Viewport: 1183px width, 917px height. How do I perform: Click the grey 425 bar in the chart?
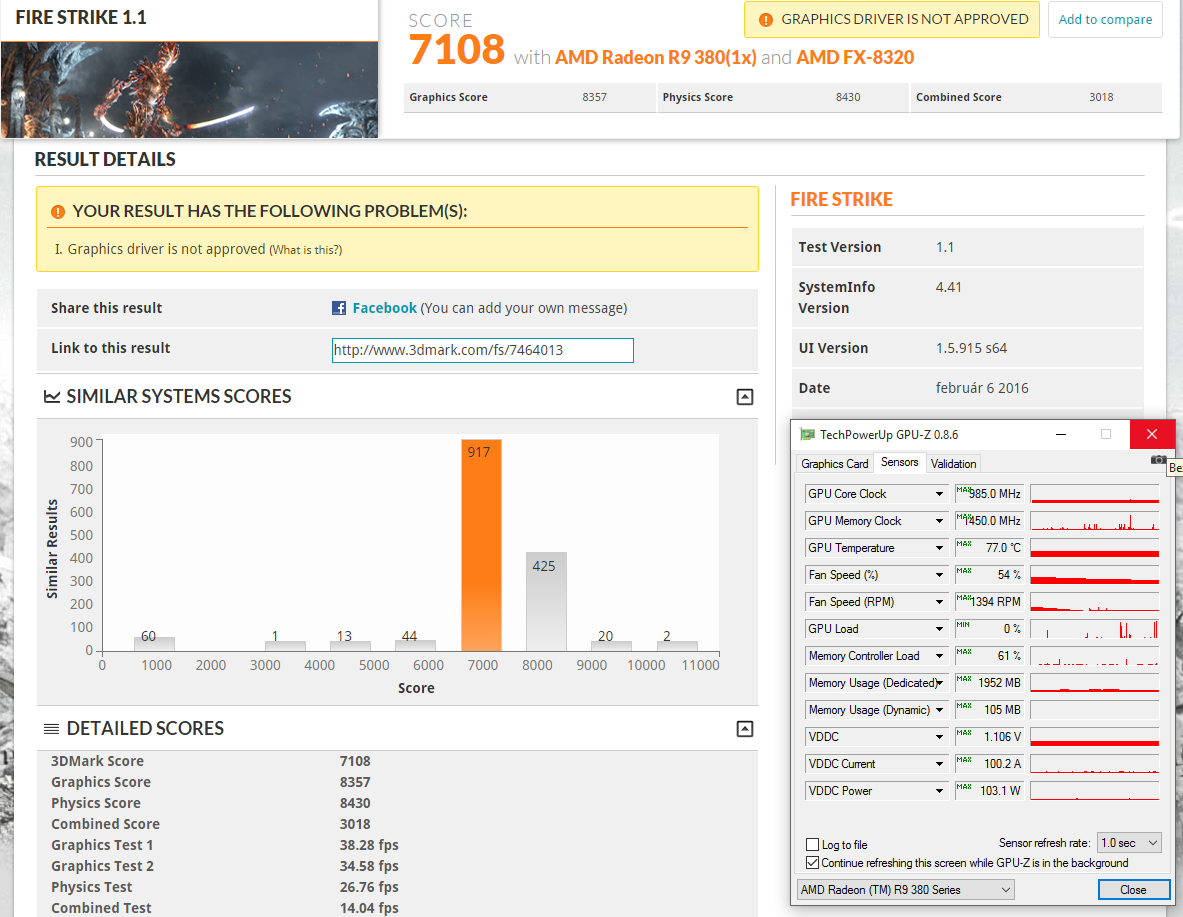[546, 602]
